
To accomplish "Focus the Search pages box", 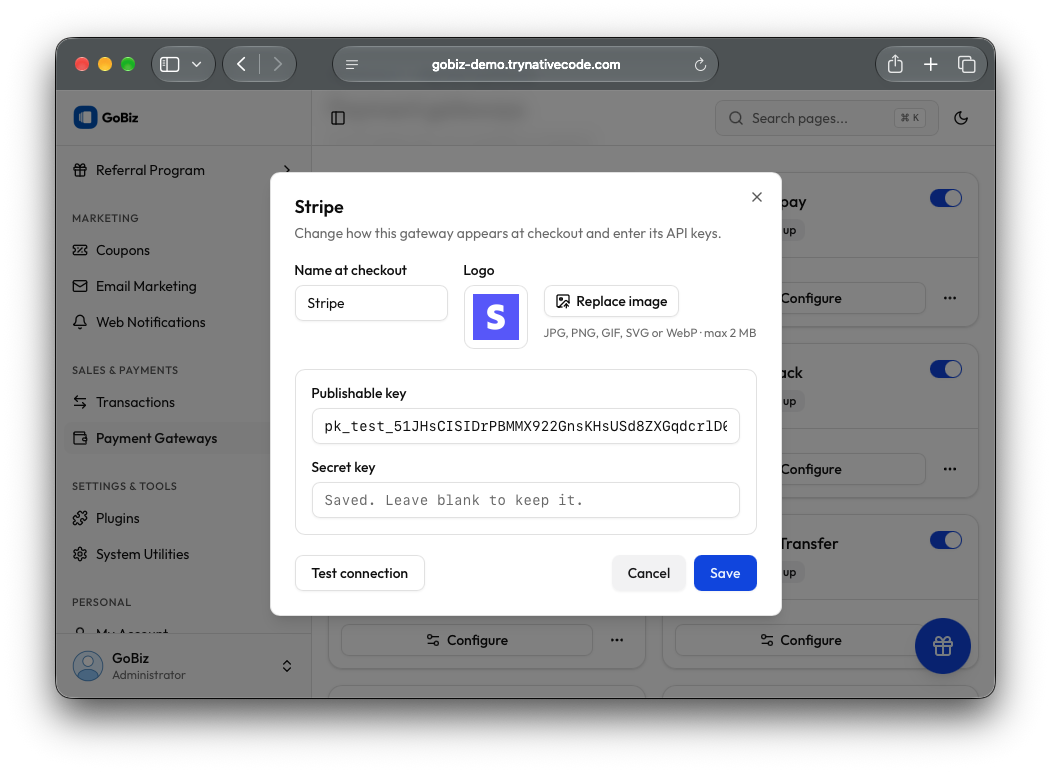I will 826,118.
